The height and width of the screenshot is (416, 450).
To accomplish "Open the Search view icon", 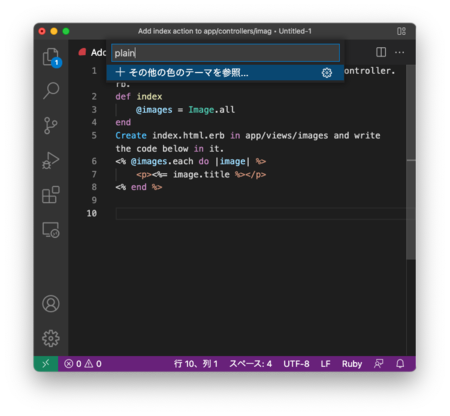I will [x=51, y=90].
